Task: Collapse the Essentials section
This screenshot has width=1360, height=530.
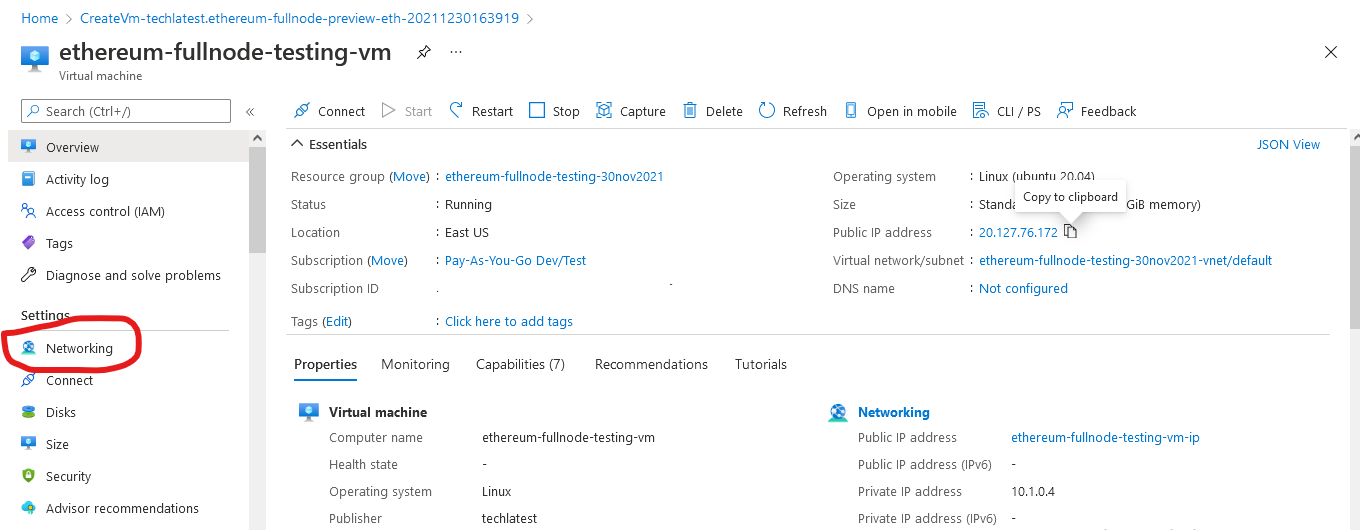Action: [297, 144]
